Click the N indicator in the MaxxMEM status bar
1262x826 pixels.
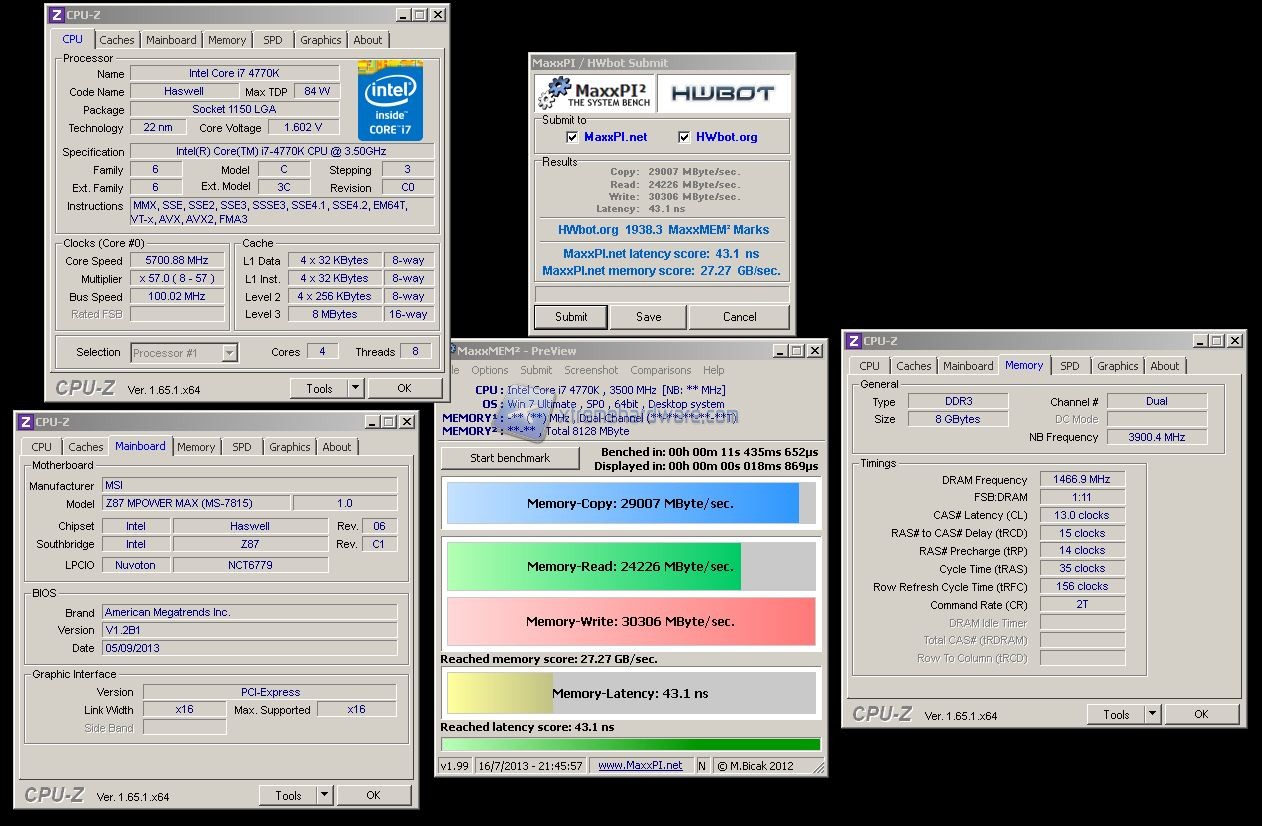point(702,766)
